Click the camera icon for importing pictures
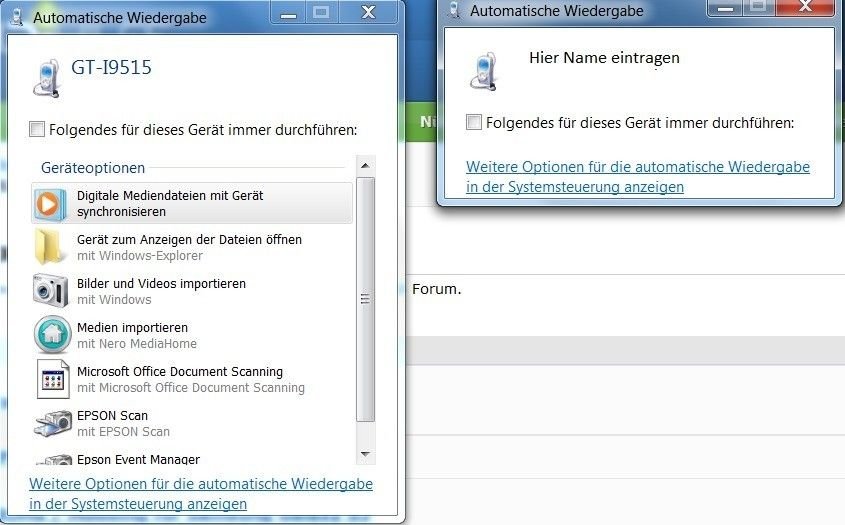Image resolution: width=845 pixels, height=525 pixels. [51, 291]
